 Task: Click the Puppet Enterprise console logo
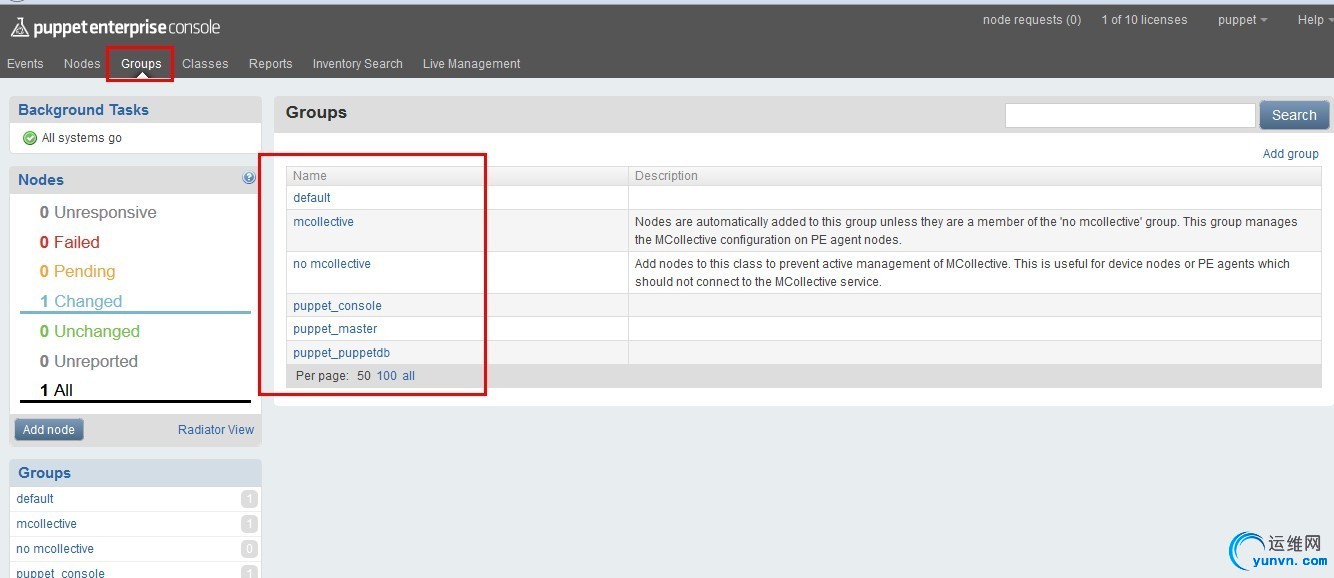coord(115,27)
